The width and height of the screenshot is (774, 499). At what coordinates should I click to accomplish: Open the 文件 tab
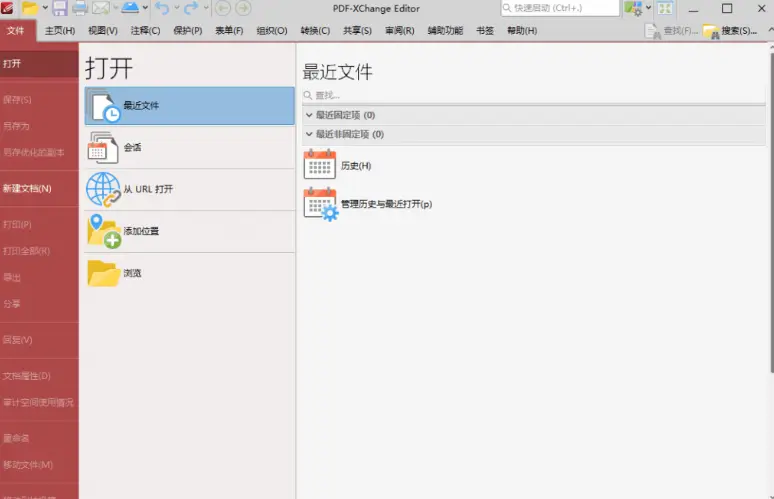tap(15, 31)
